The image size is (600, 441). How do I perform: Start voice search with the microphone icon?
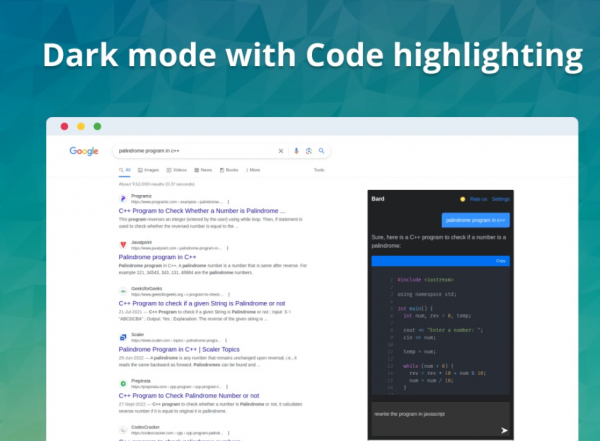pyautogui.click(x=296, y=151)
